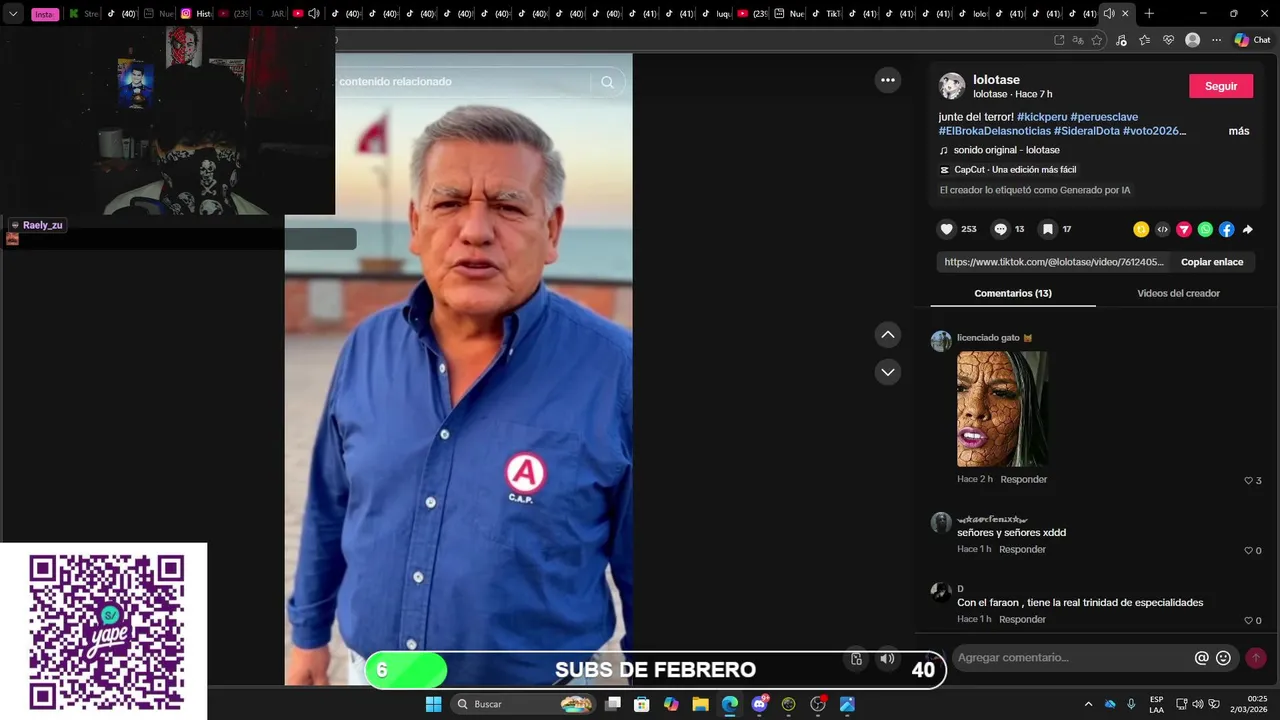1280x720 pixels.
Task: Add page to favorites with star icon
Action: click(x=1097, y=40)
